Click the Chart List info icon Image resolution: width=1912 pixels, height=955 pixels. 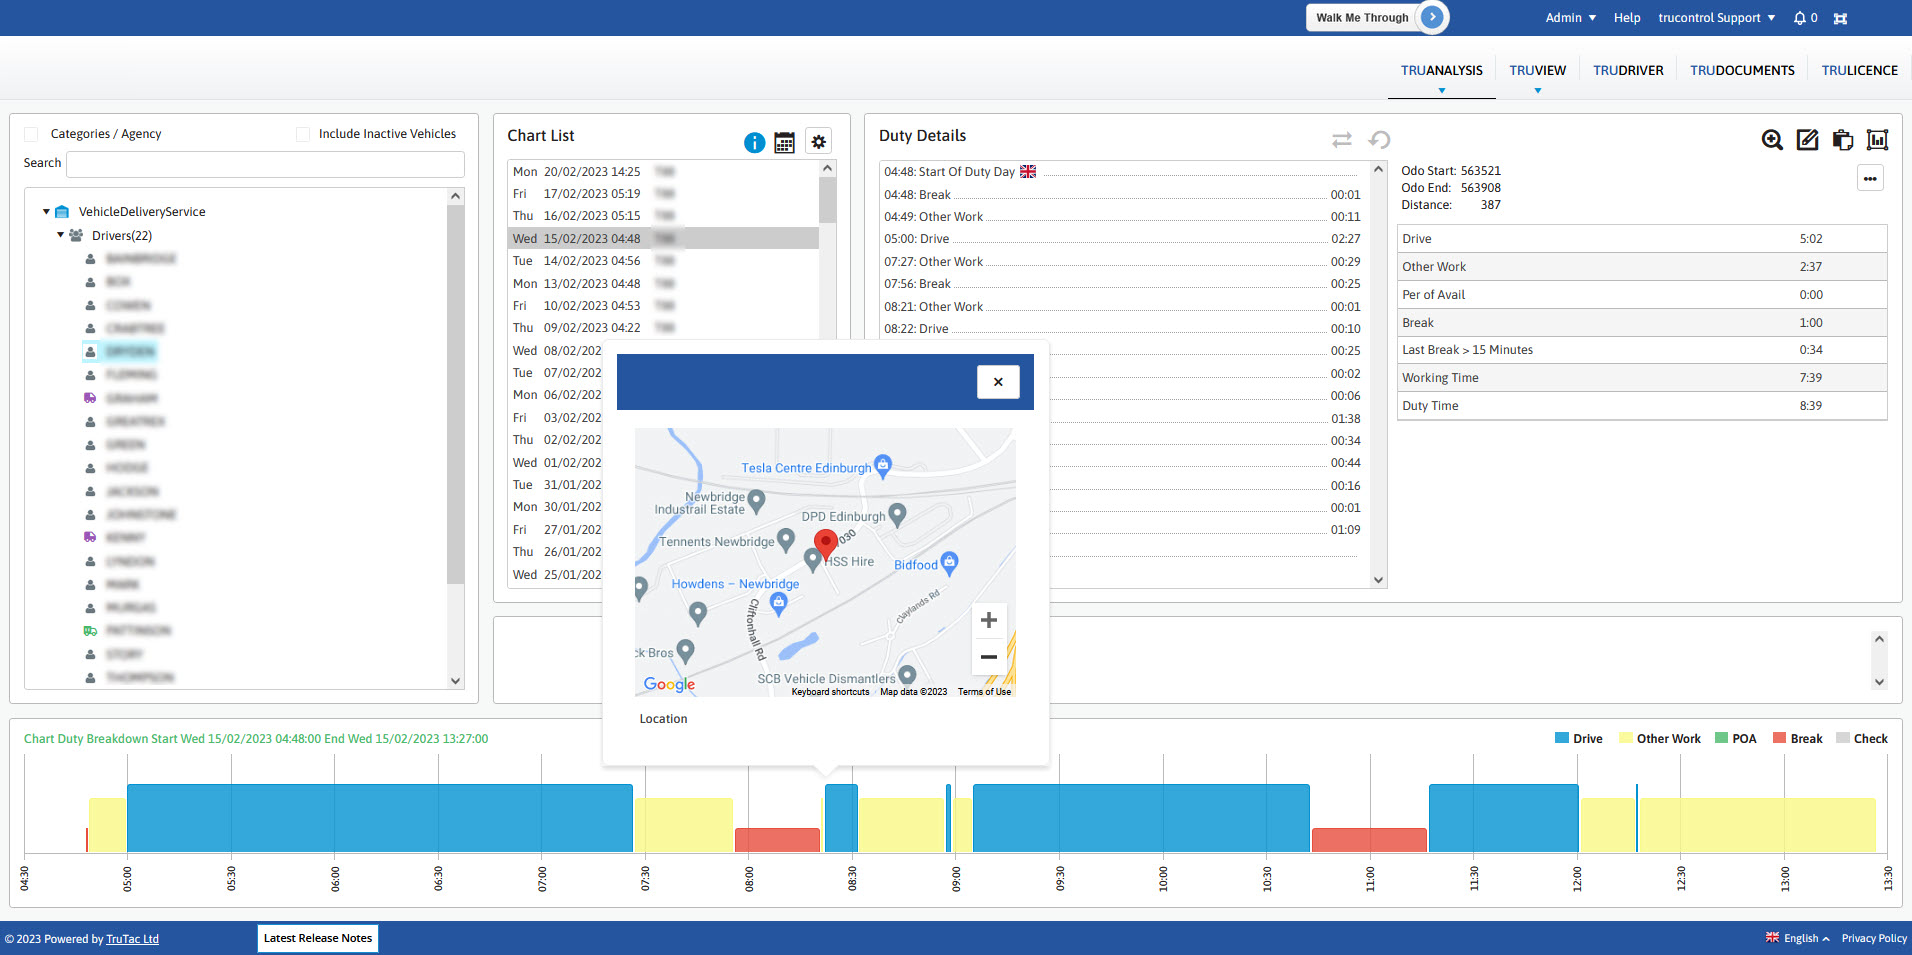point(754,143)
